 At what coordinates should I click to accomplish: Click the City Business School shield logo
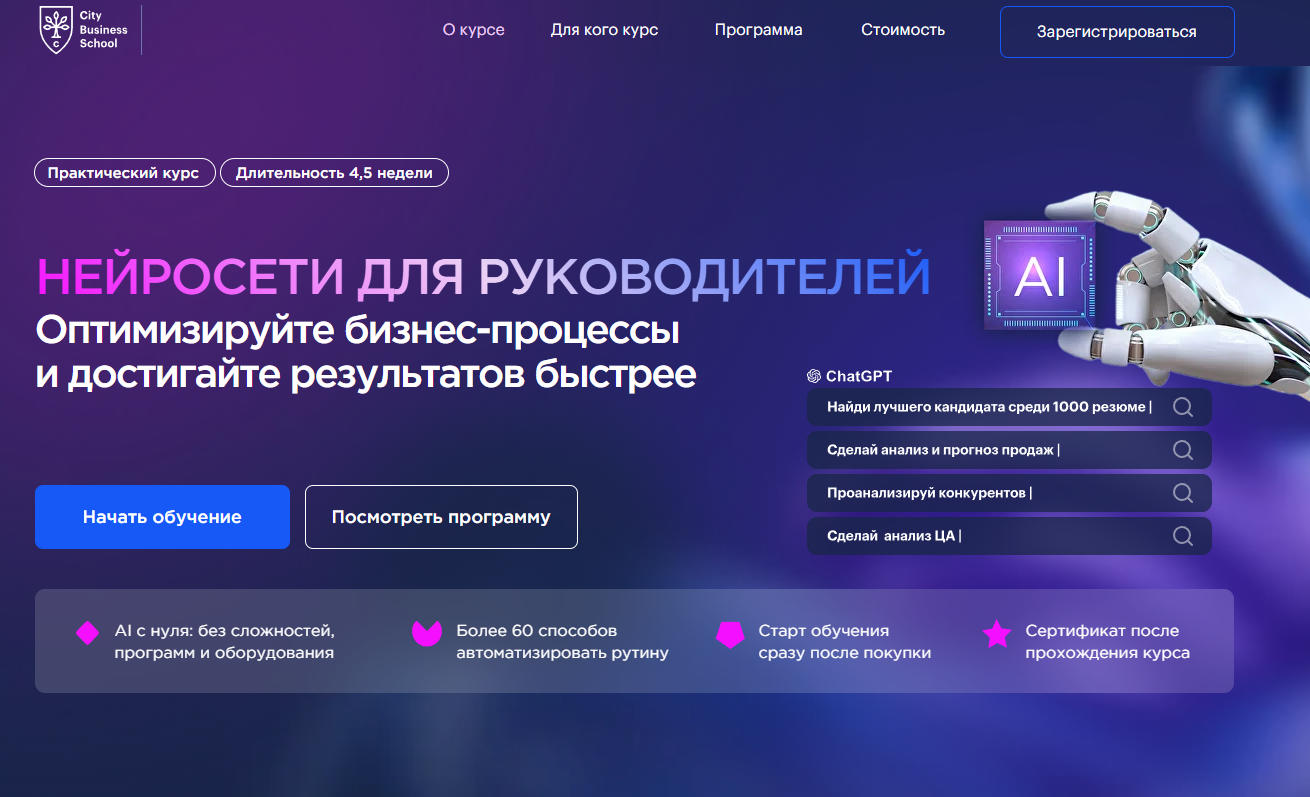55,30
